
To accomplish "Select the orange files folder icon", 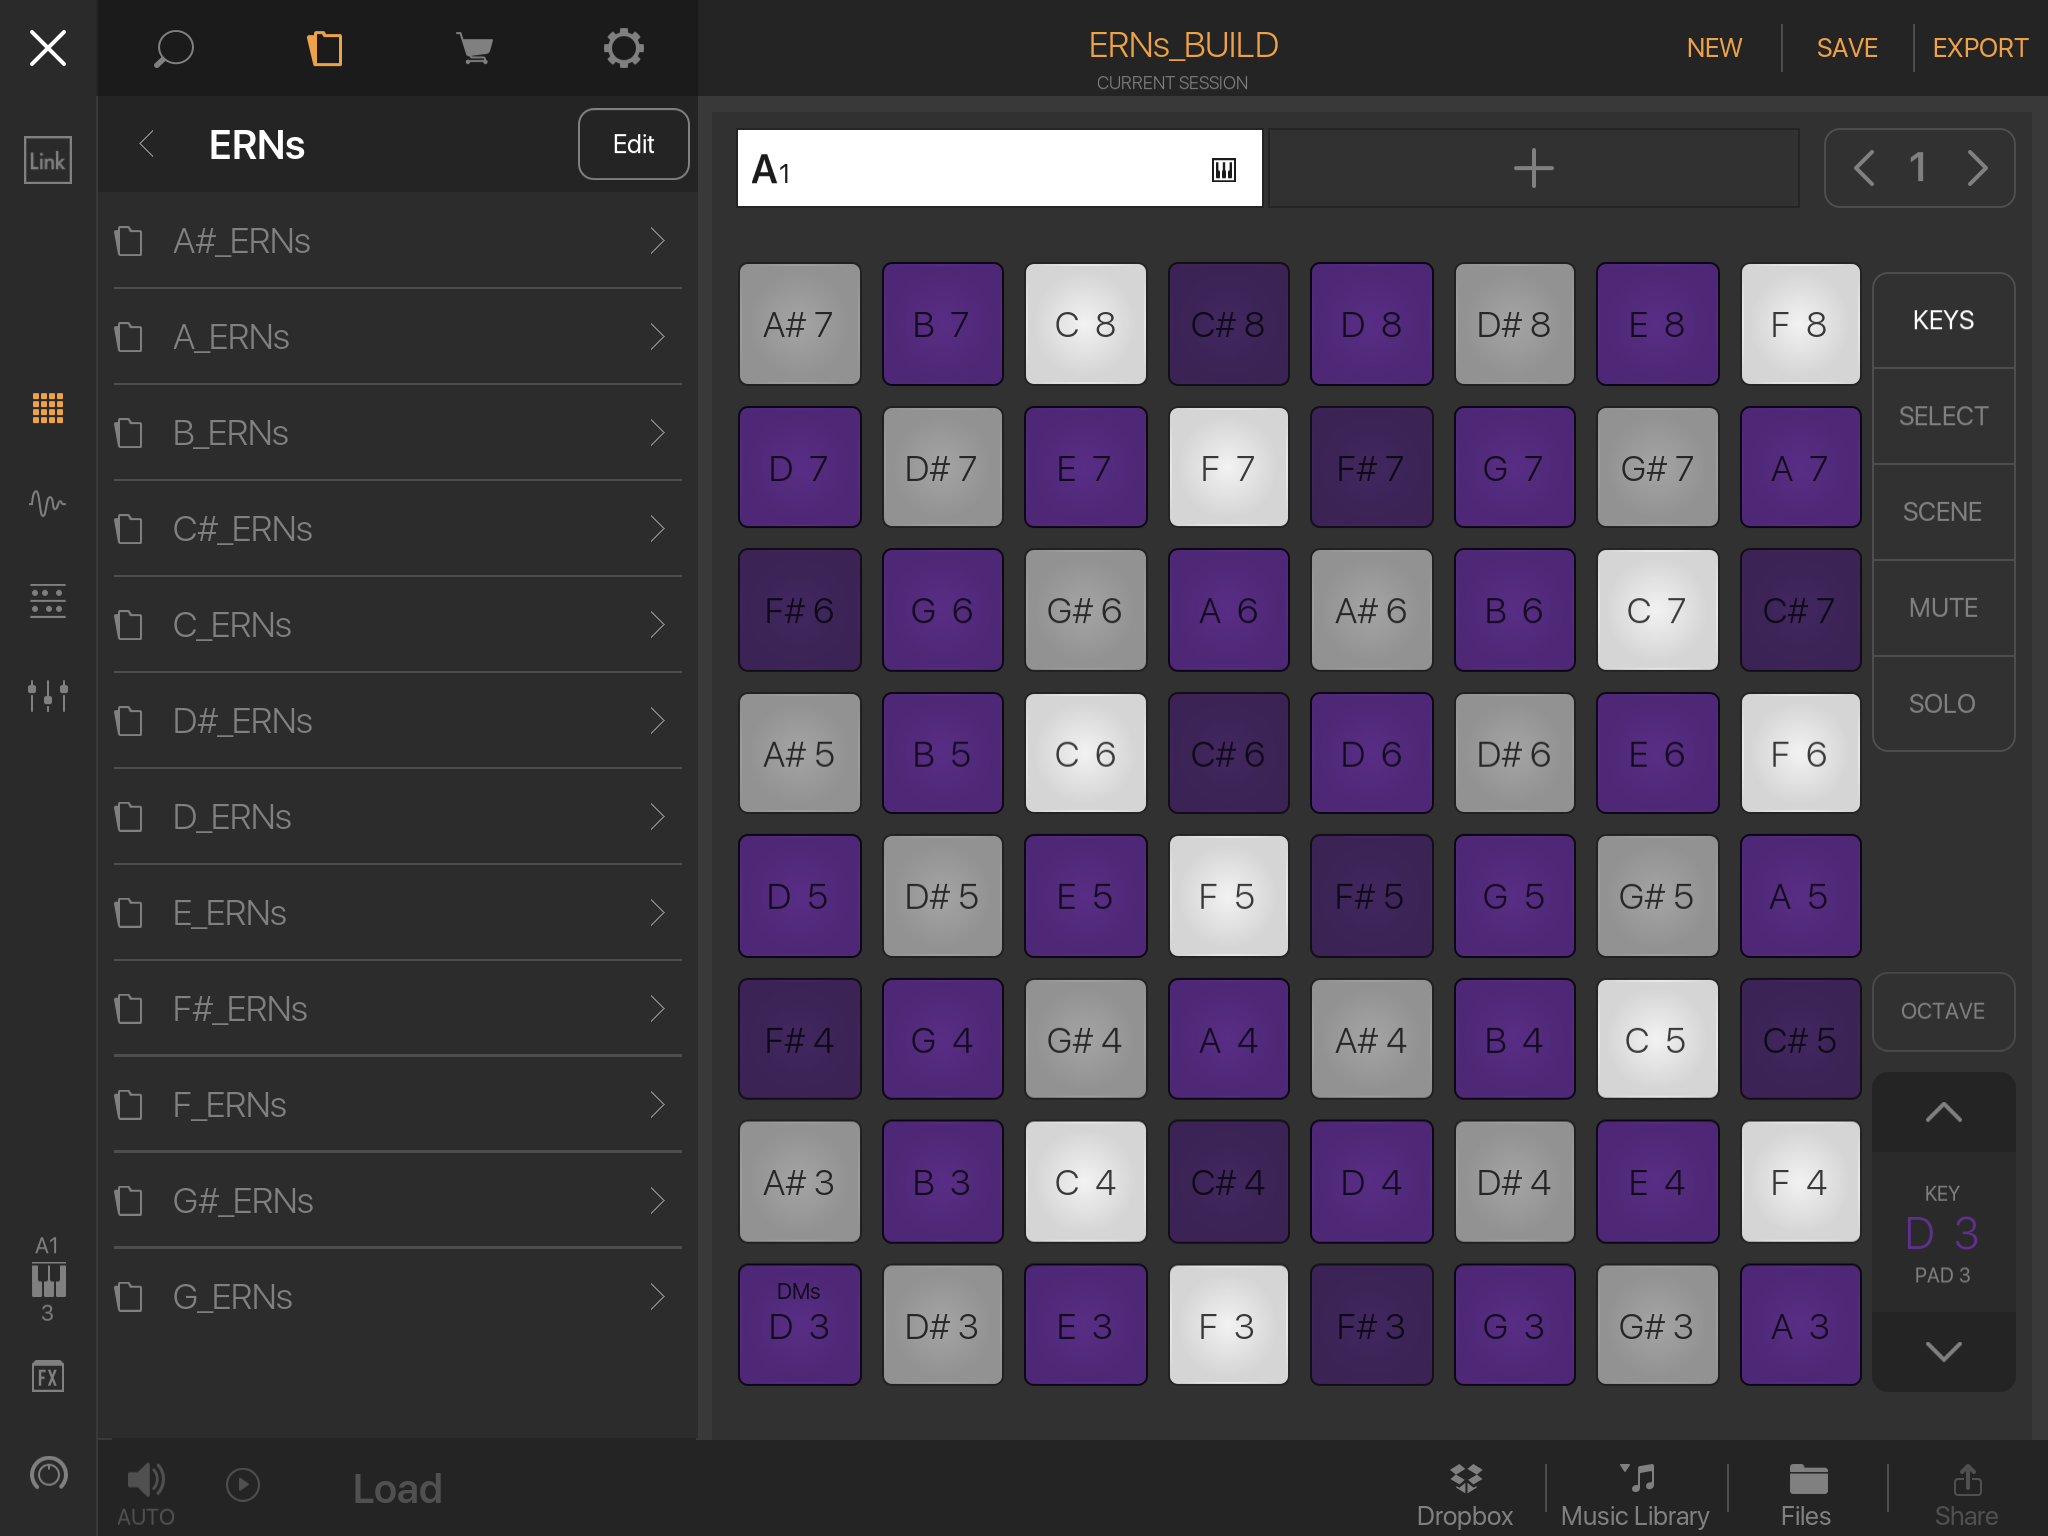I will (x=324, y=48).
